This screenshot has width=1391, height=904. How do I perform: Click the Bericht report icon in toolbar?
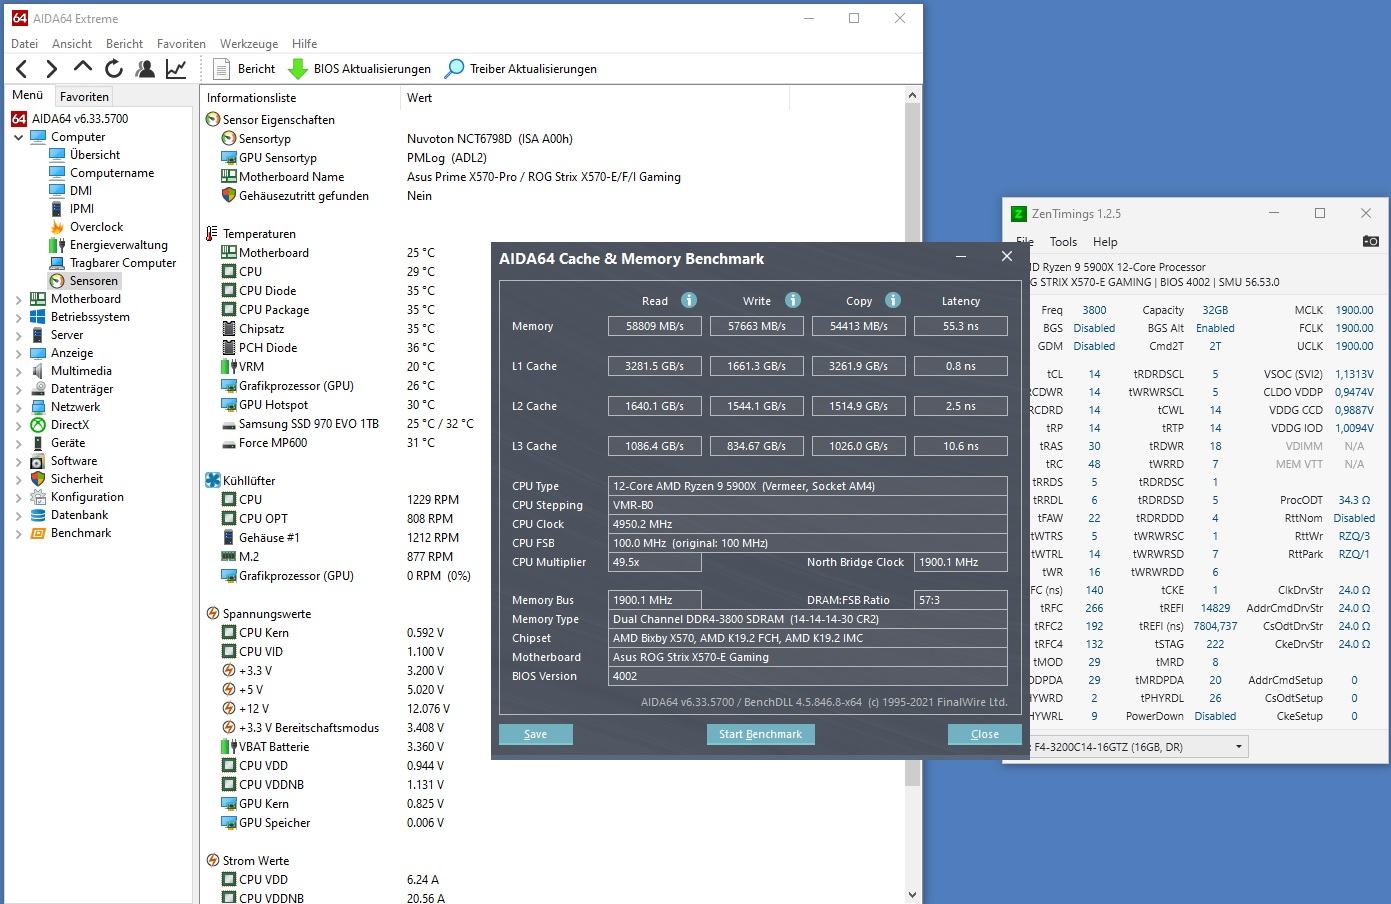pyautogui.click(x=222, y=69)
